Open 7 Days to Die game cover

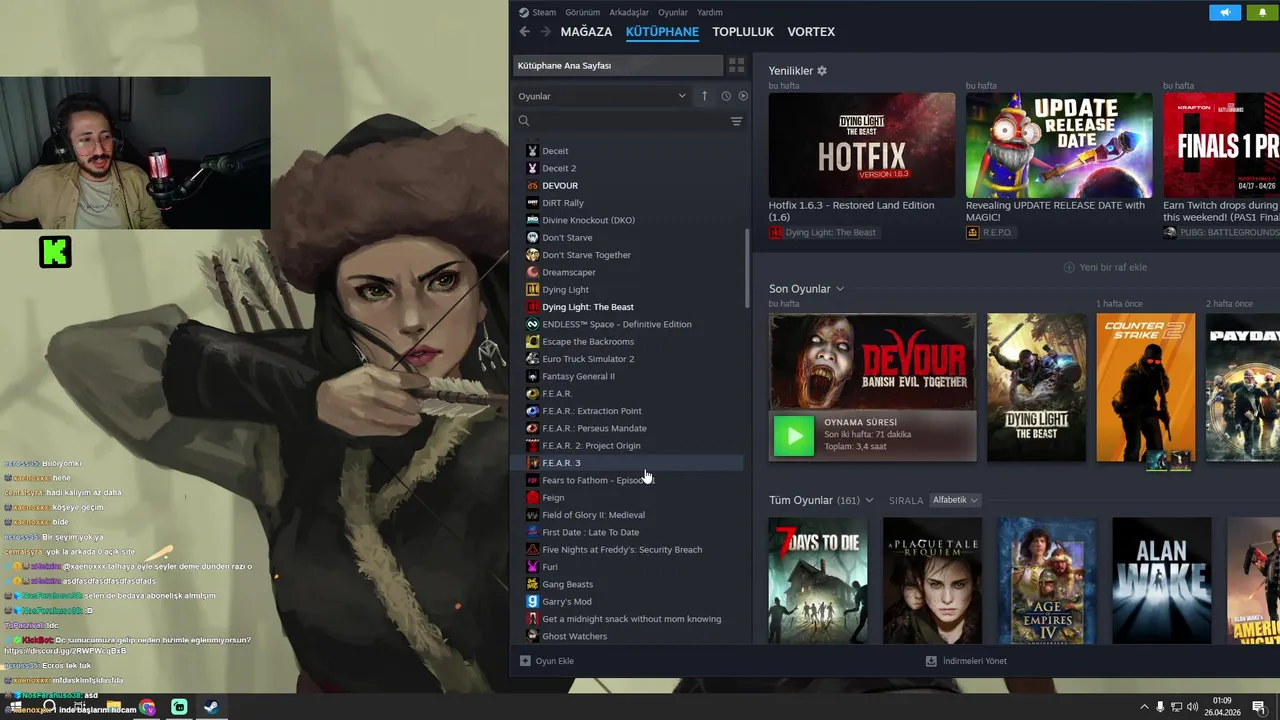click(818, 580)
